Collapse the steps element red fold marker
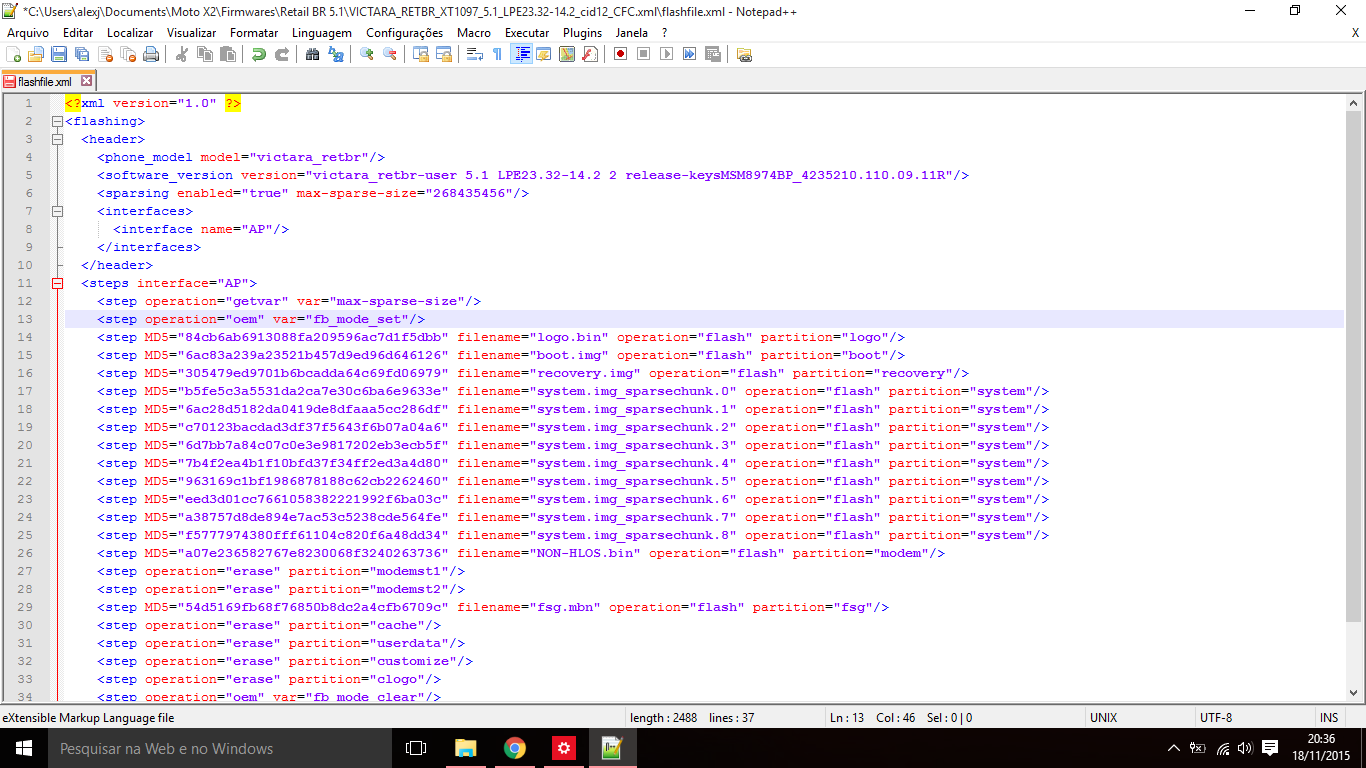The image size is (1366, 768). click(x=57, y=283)
